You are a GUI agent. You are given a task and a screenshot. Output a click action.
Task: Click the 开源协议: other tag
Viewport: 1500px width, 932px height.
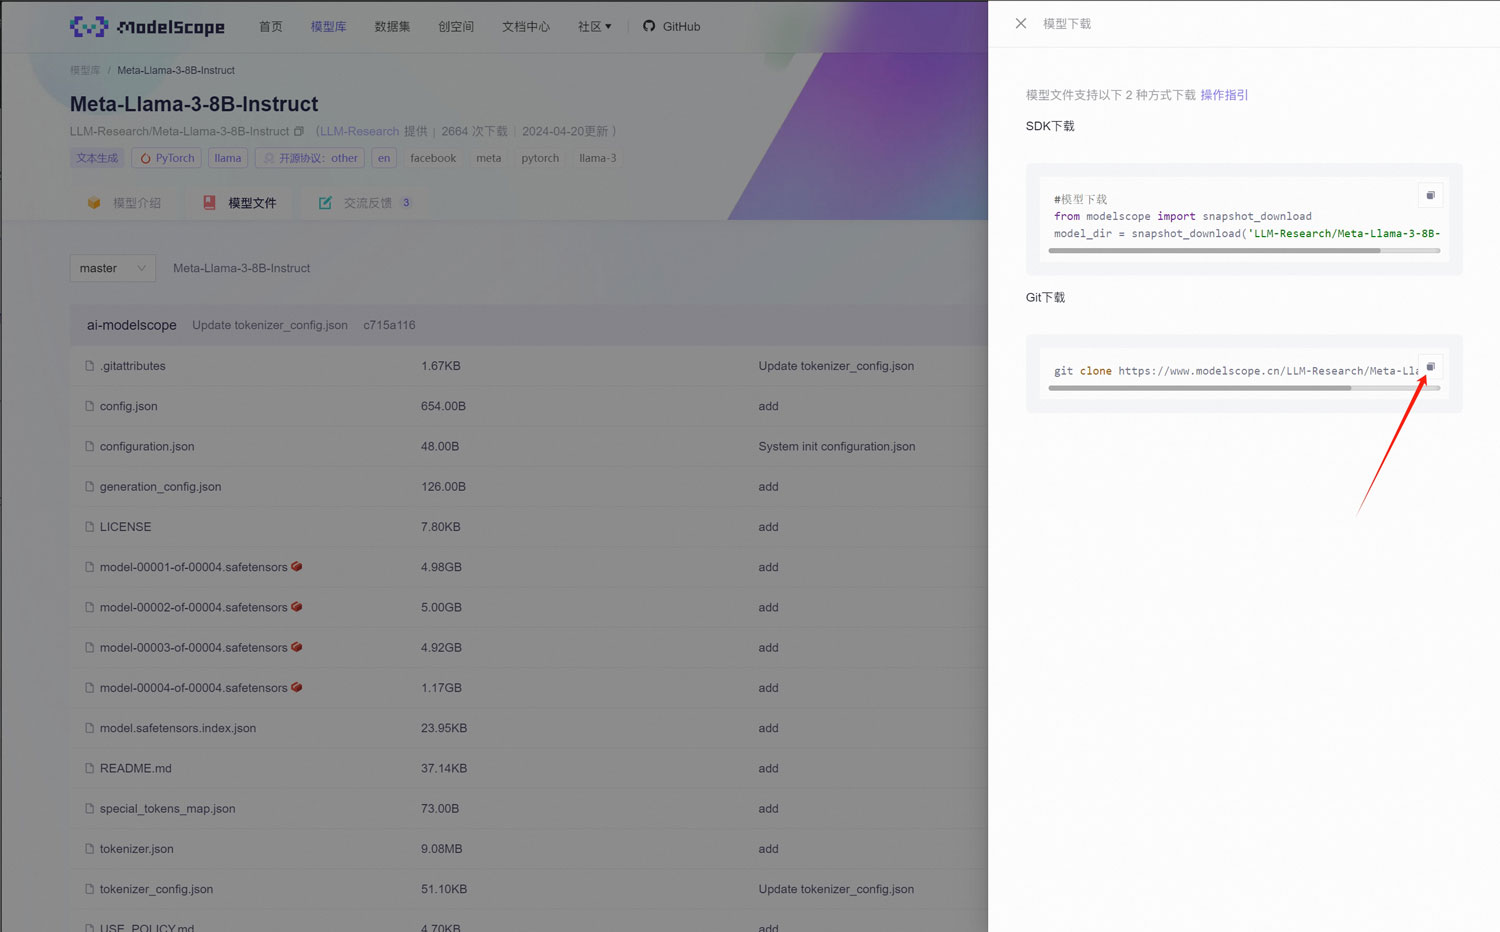pyautogui.click(x=310, y=158)
